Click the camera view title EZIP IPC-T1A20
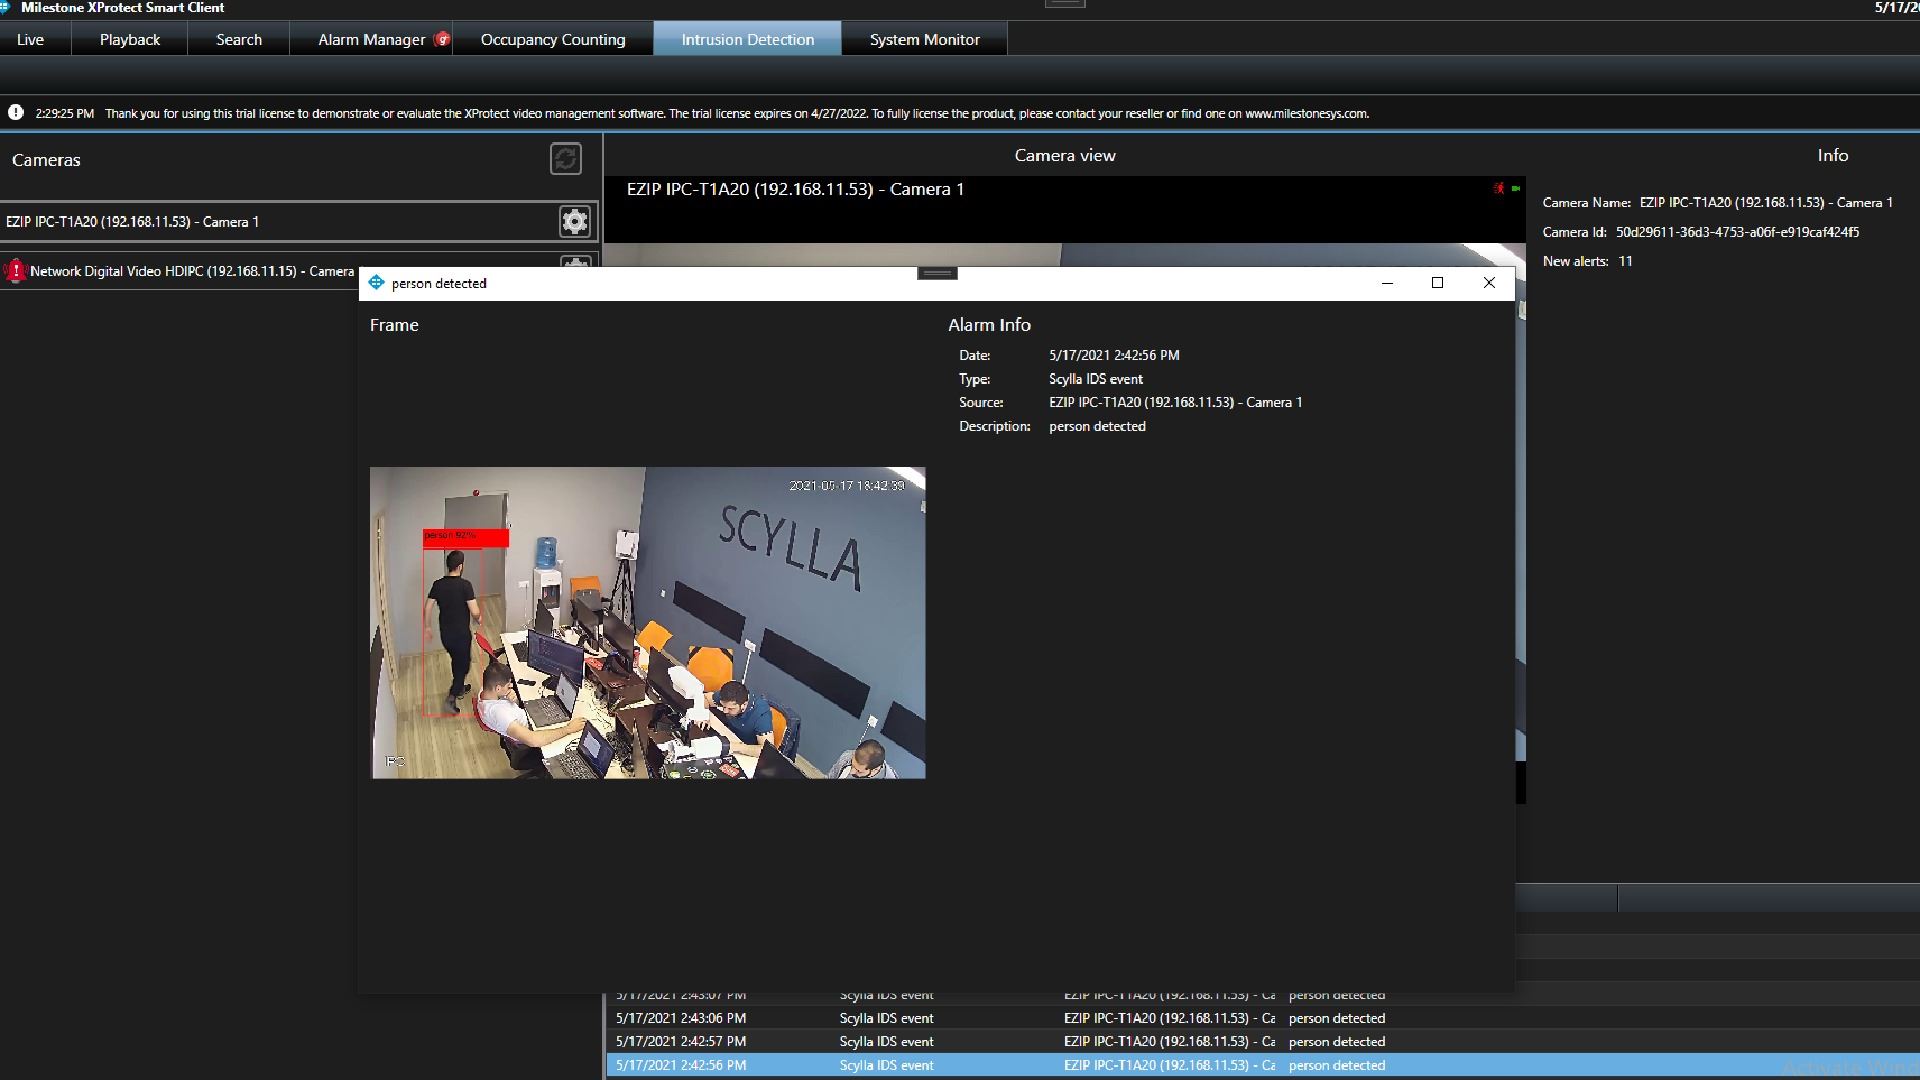Screen dimensions: 1920x1080 point(795,189)
